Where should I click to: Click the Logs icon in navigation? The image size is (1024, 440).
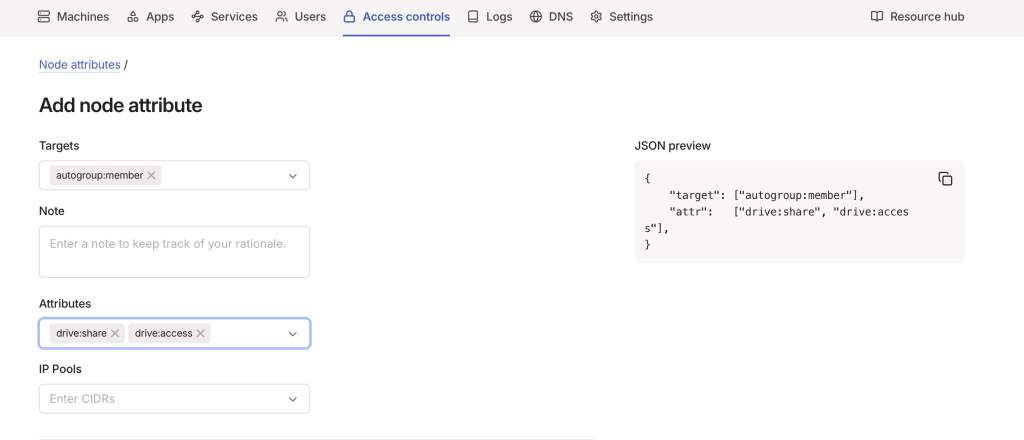(473, 17)
